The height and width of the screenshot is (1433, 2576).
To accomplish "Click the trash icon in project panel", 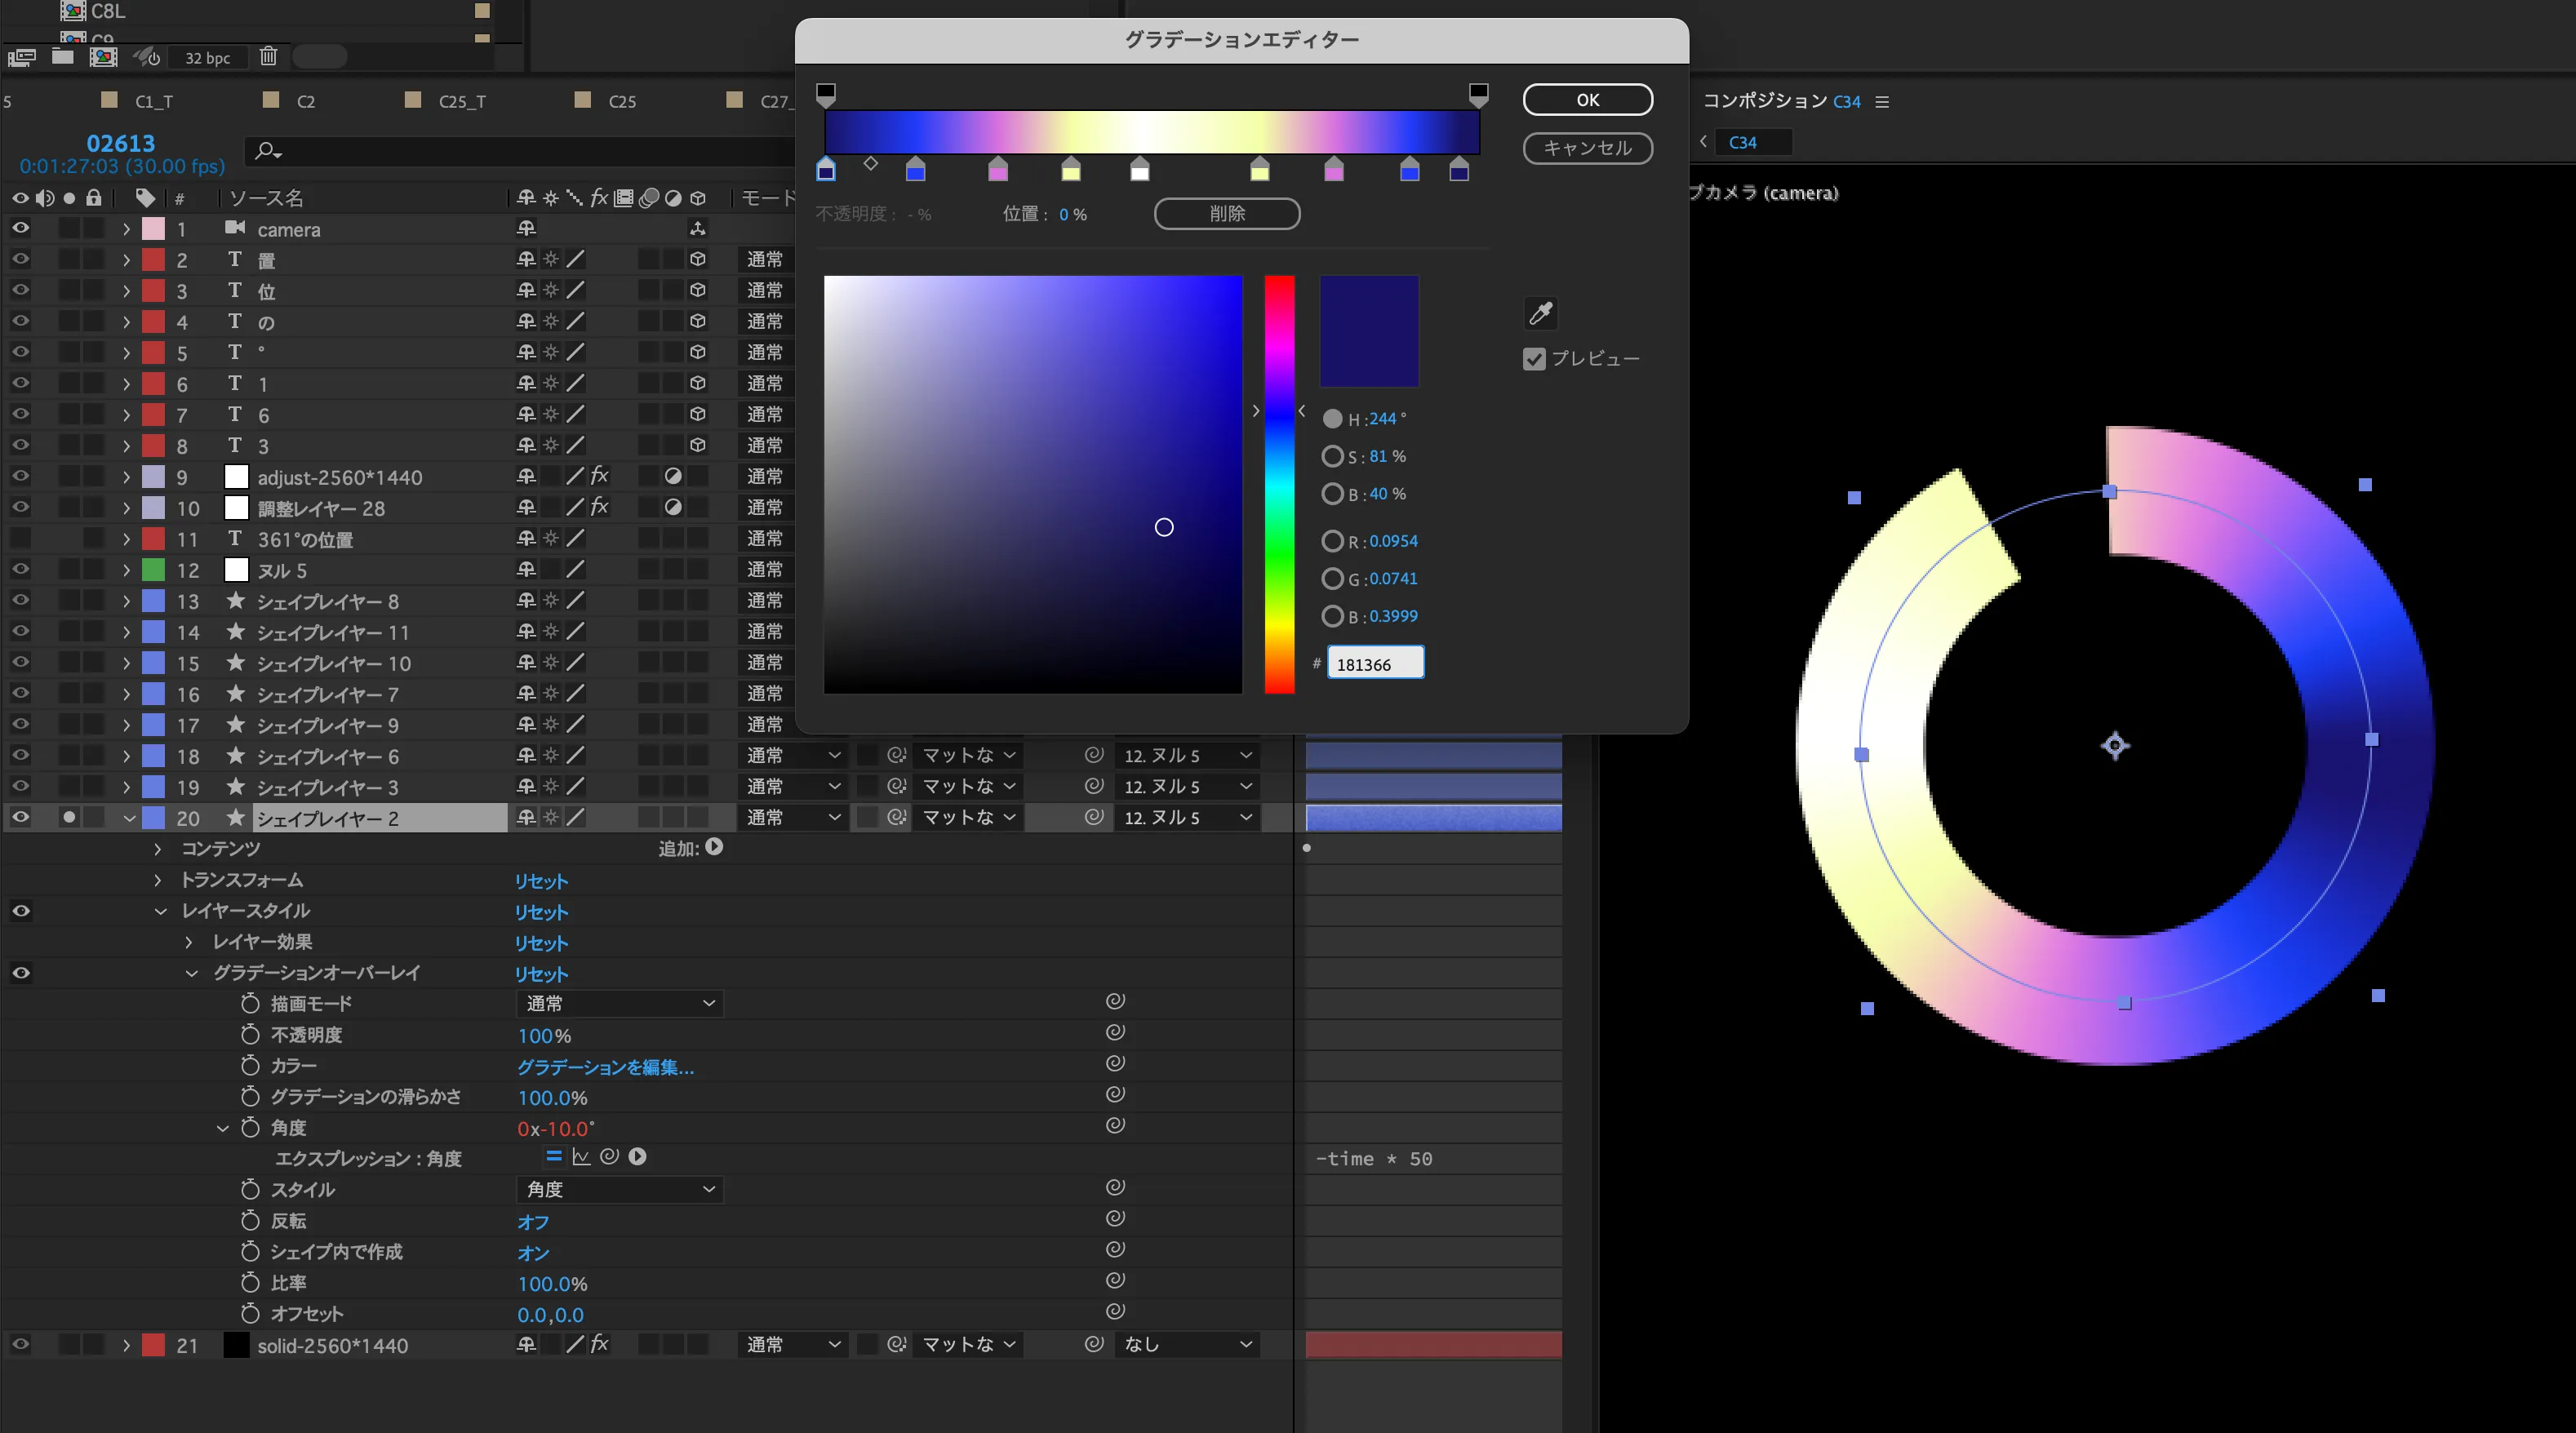I will click(x=268, y=57).
